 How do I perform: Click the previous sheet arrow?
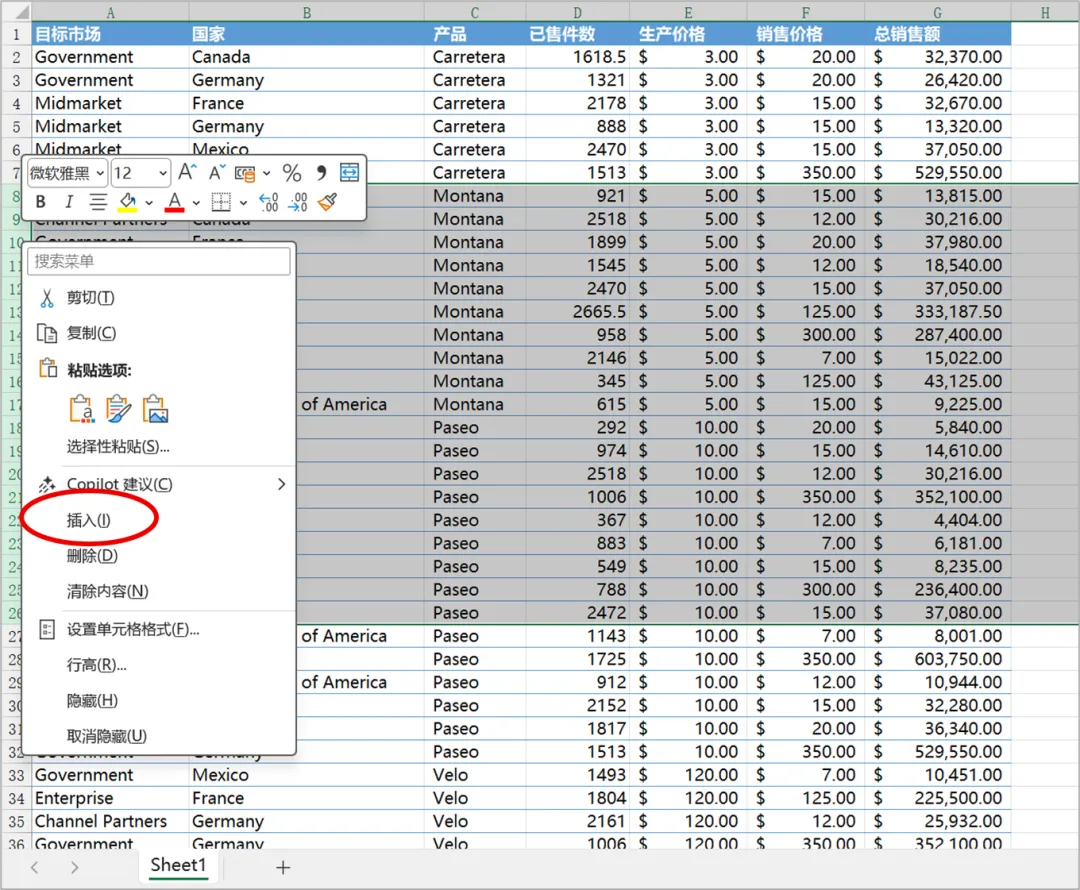(x=34, y=867)
